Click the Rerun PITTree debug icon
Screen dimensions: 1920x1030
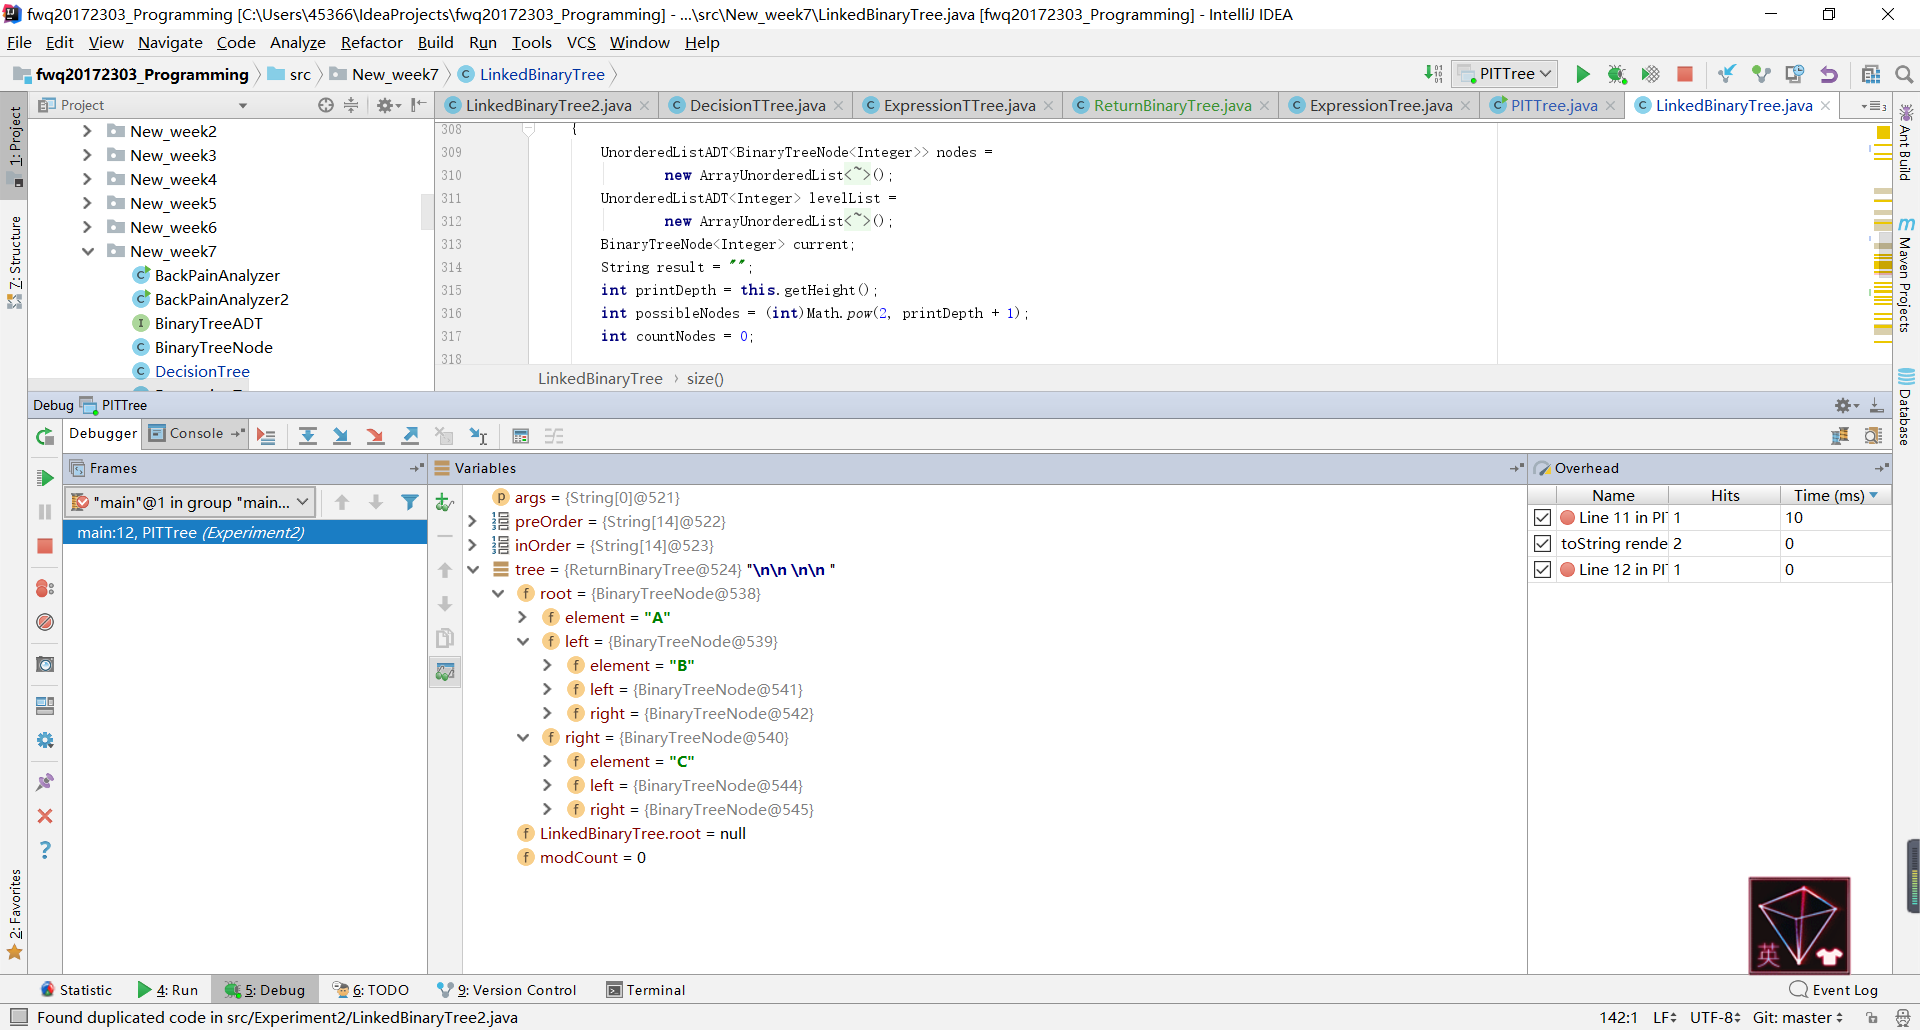click(45, 436)
